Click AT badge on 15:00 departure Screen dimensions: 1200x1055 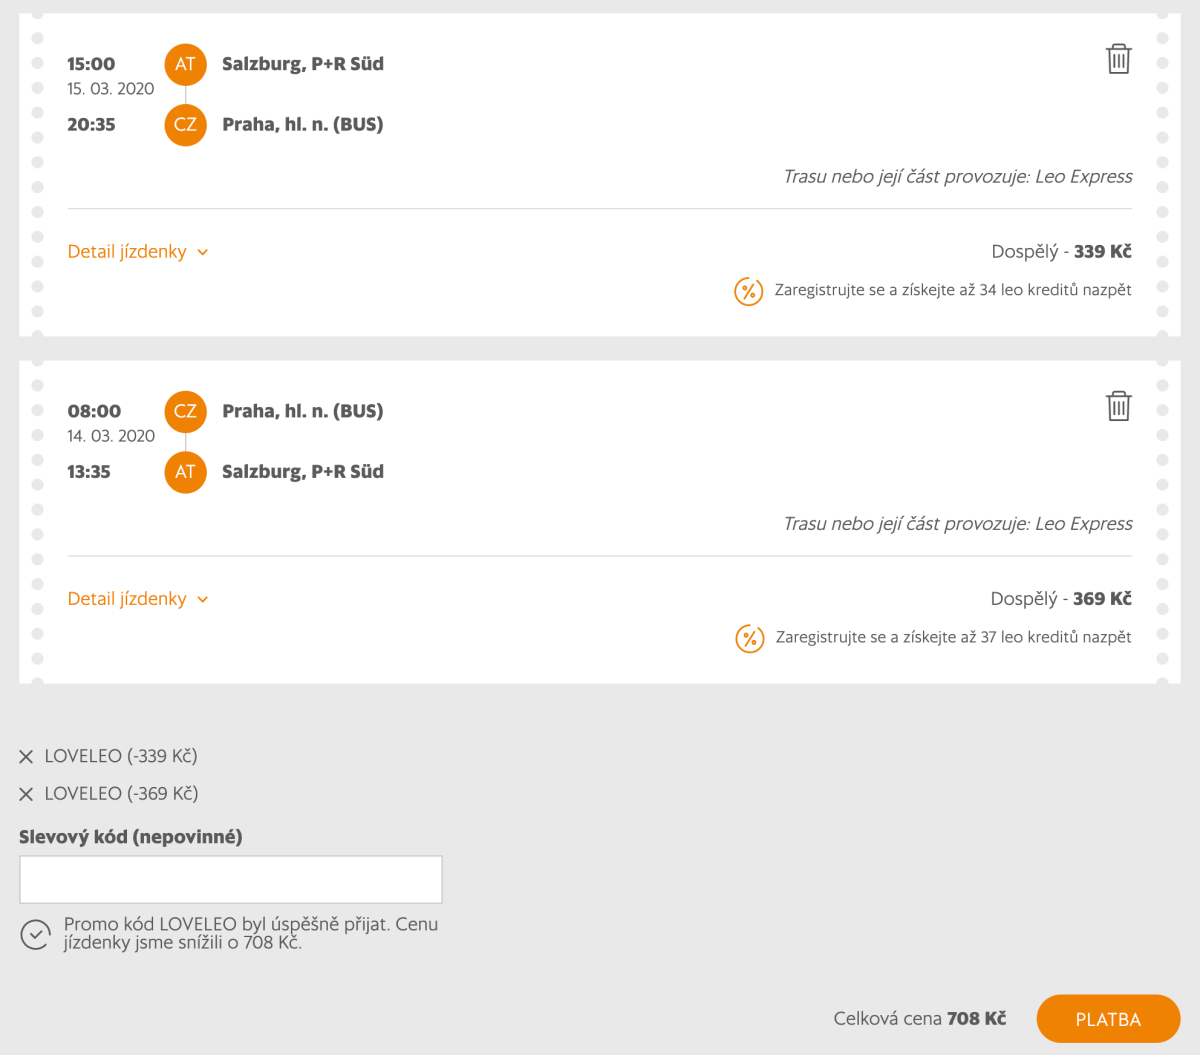click(185, 64)
